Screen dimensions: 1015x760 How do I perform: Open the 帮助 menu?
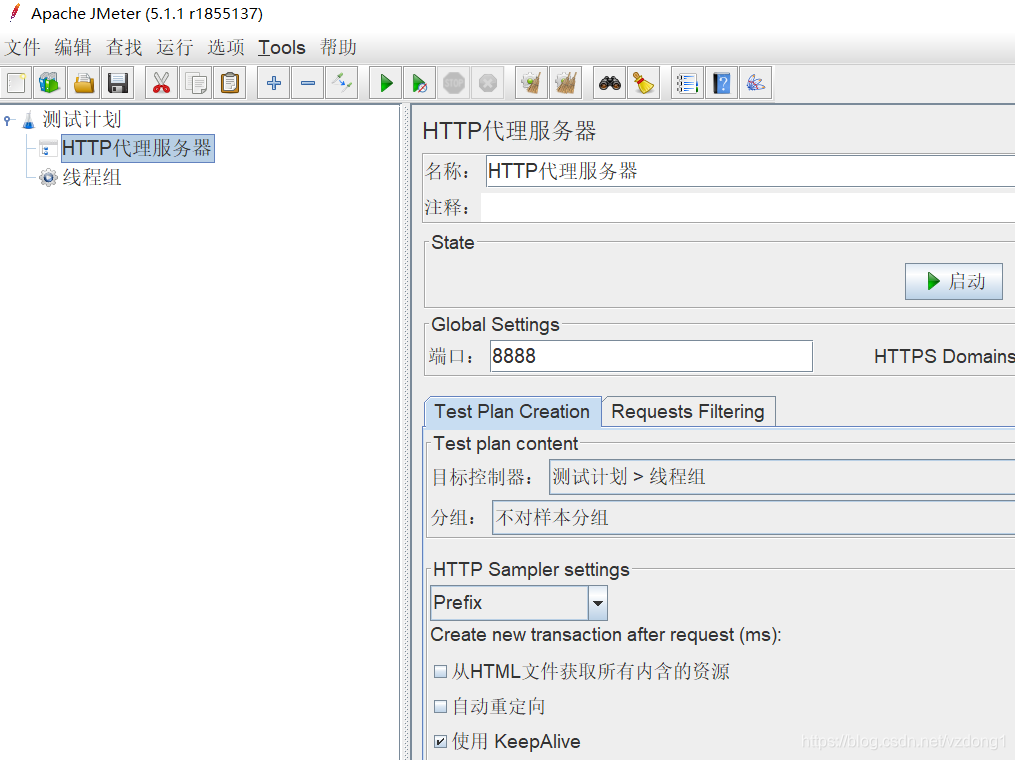[338, 47]
